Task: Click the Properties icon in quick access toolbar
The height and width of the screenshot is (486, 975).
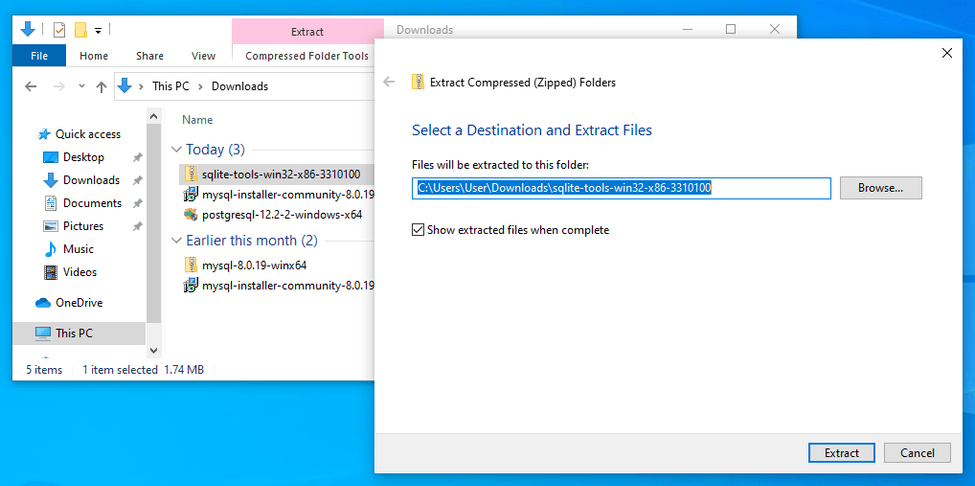Action: coord(59,30)
